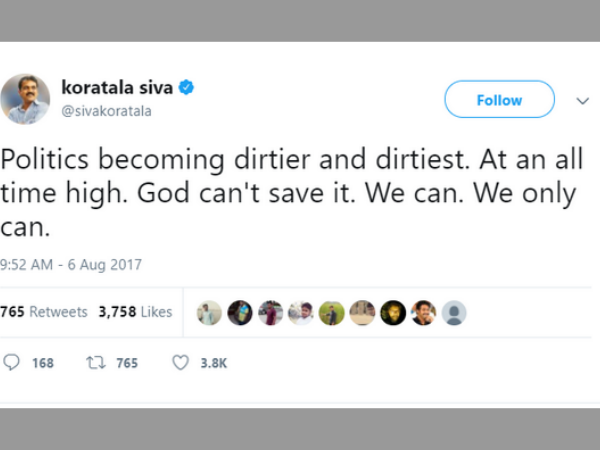Expand the tweet options chevron
The image size is (600, 450).
coord(583,101)
